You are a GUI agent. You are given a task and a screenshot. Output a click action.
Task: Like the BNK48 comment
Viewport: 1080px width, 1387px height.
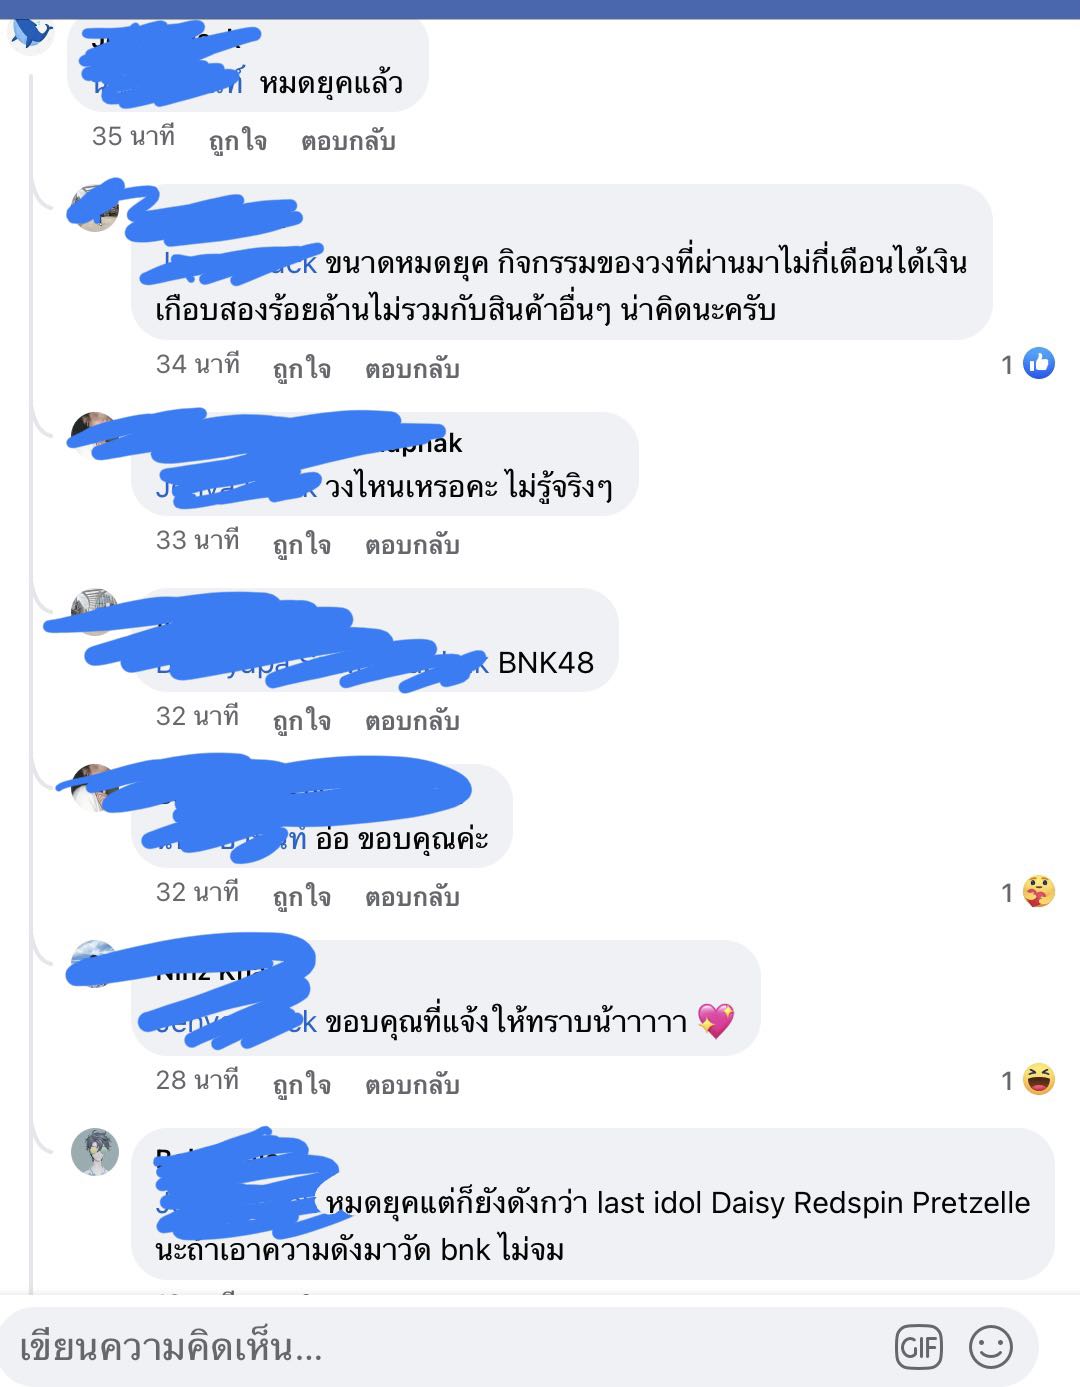tap(302, 720)
